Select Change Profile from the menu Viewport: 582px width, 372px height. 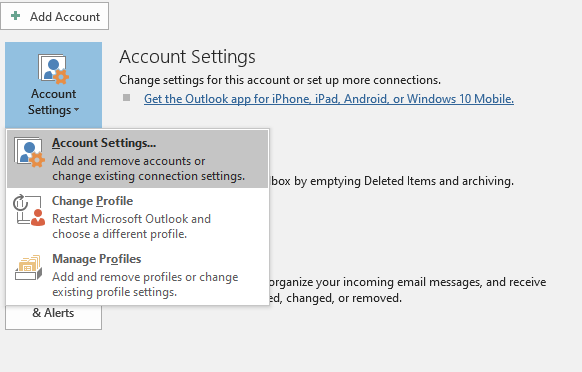tap(137, 217)
